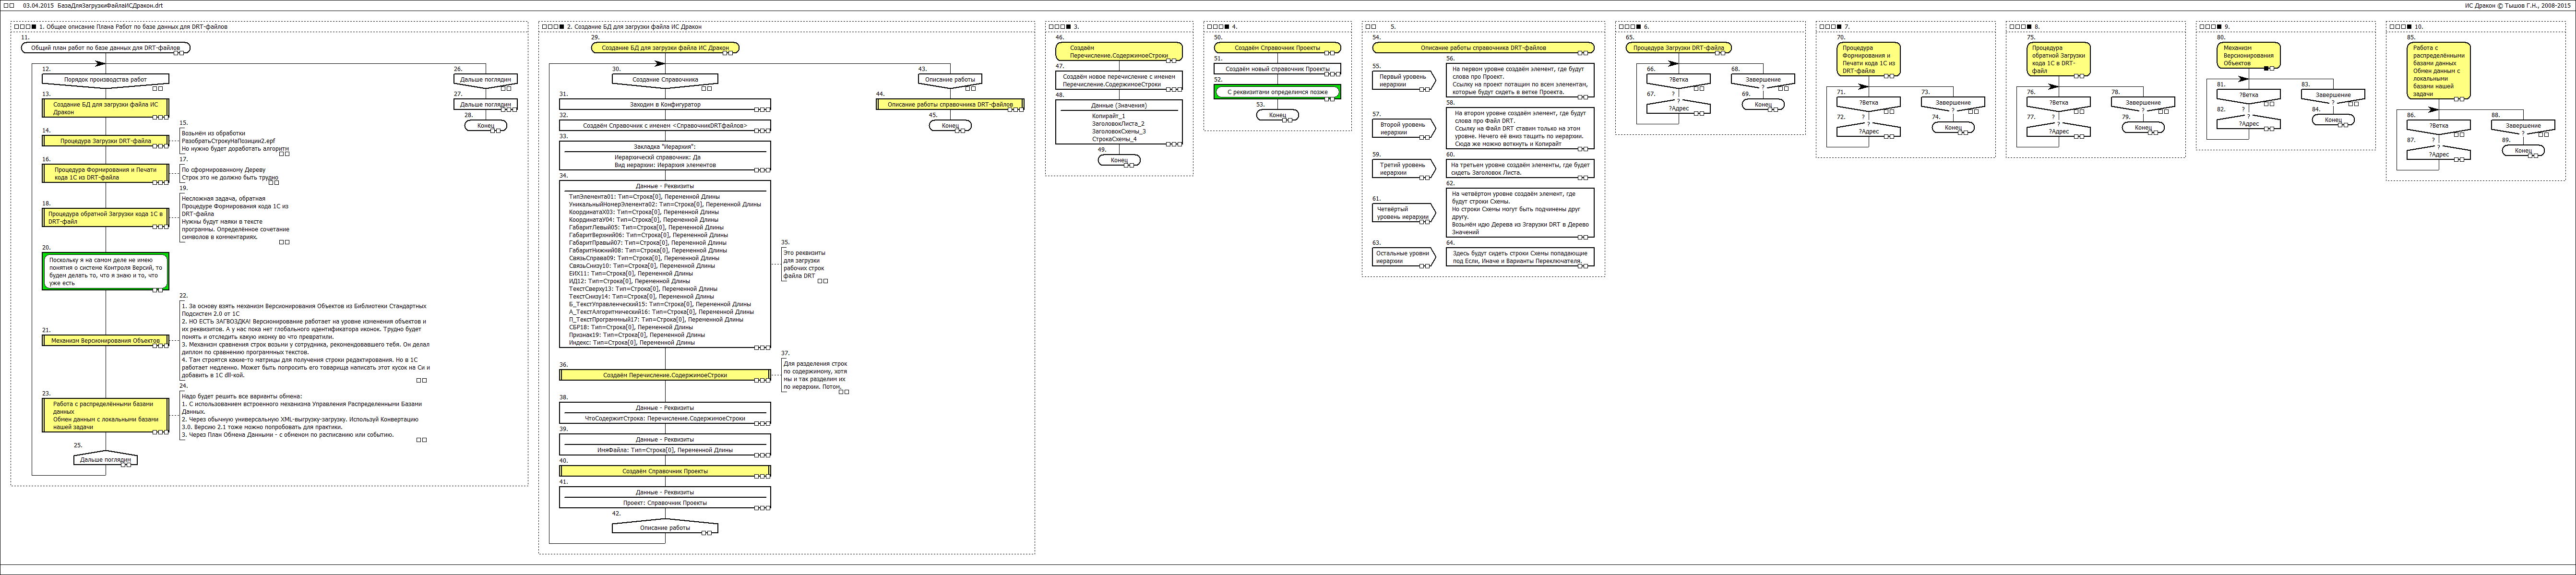
Task: Click comment 35 'Это реквизиты для загрузки рабочих строк'
Action: 806,264
